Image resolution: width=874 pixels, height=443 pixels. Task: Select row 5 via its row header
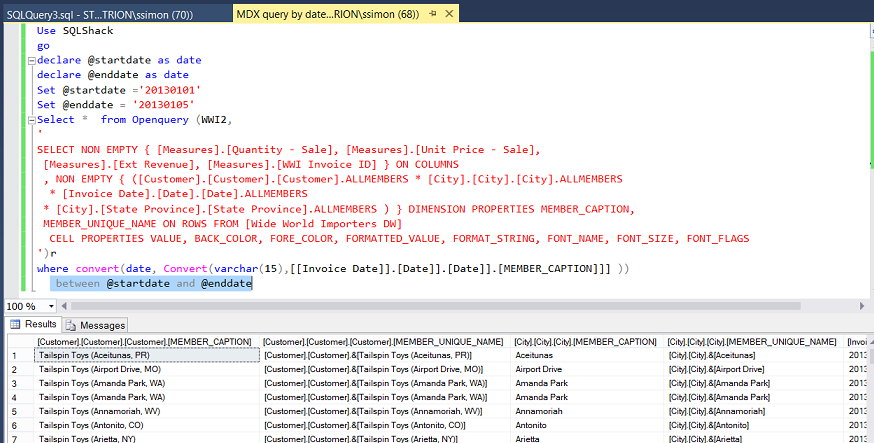15,411
